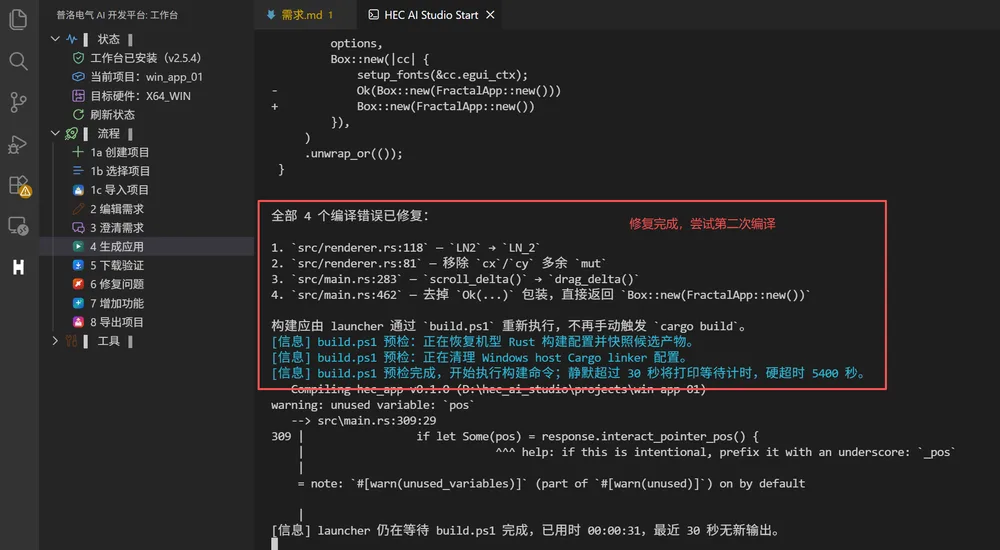Image resolution: width=1000 pixels, height=550 pixels.
Task: Click 状态 section header label
Action: point(108,39)
